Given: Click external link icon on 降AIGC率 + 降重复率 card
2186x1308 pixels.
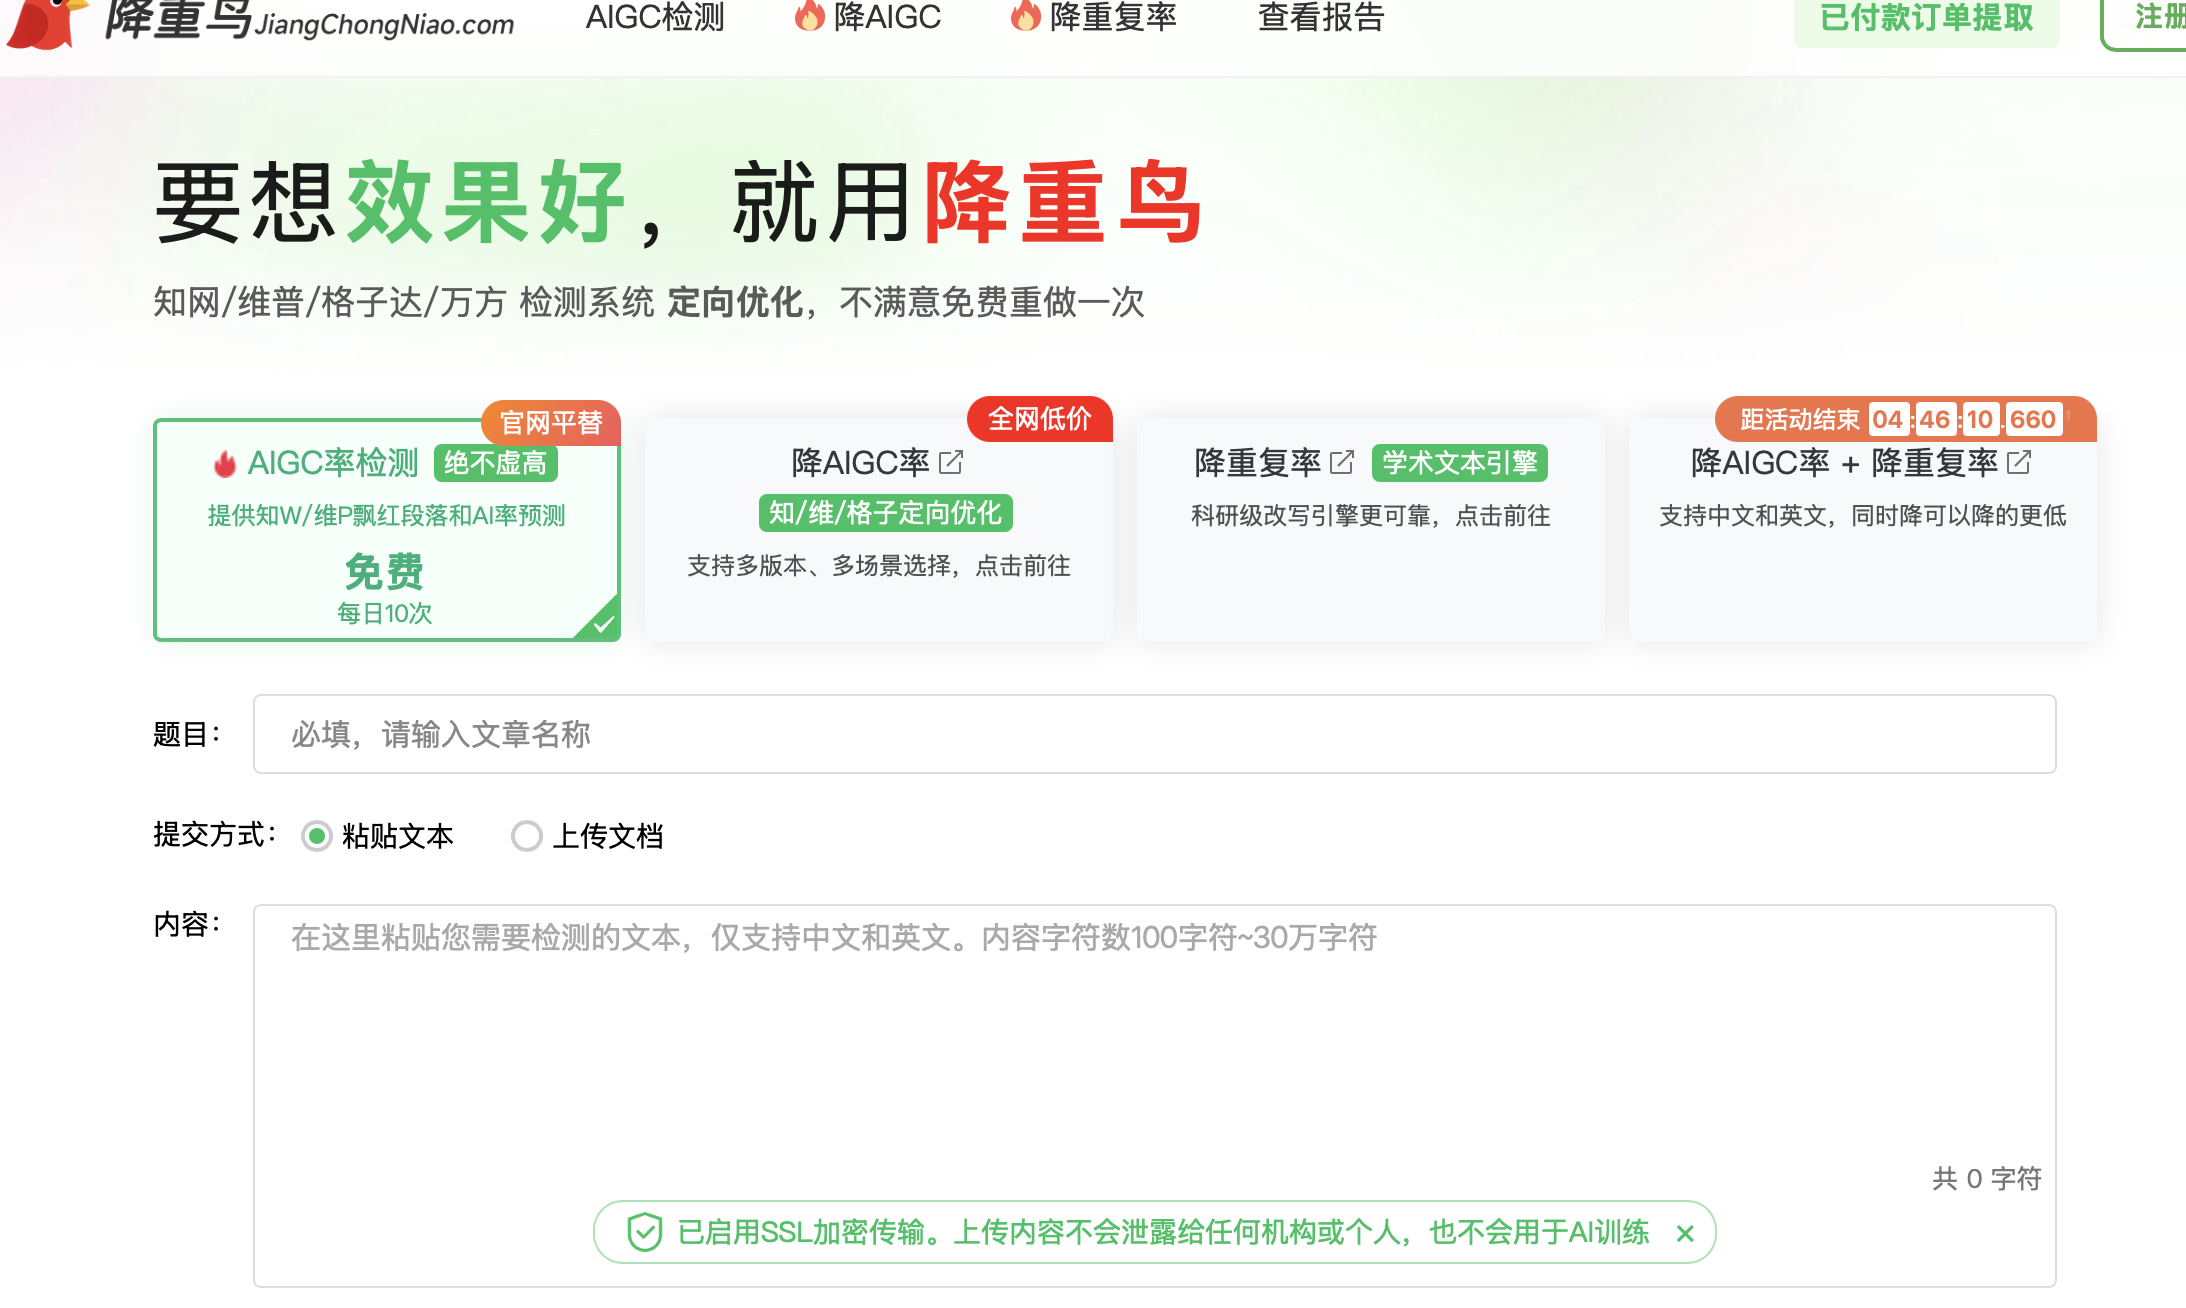Looking at the screenshot, I should click(x=2019, y=462).
